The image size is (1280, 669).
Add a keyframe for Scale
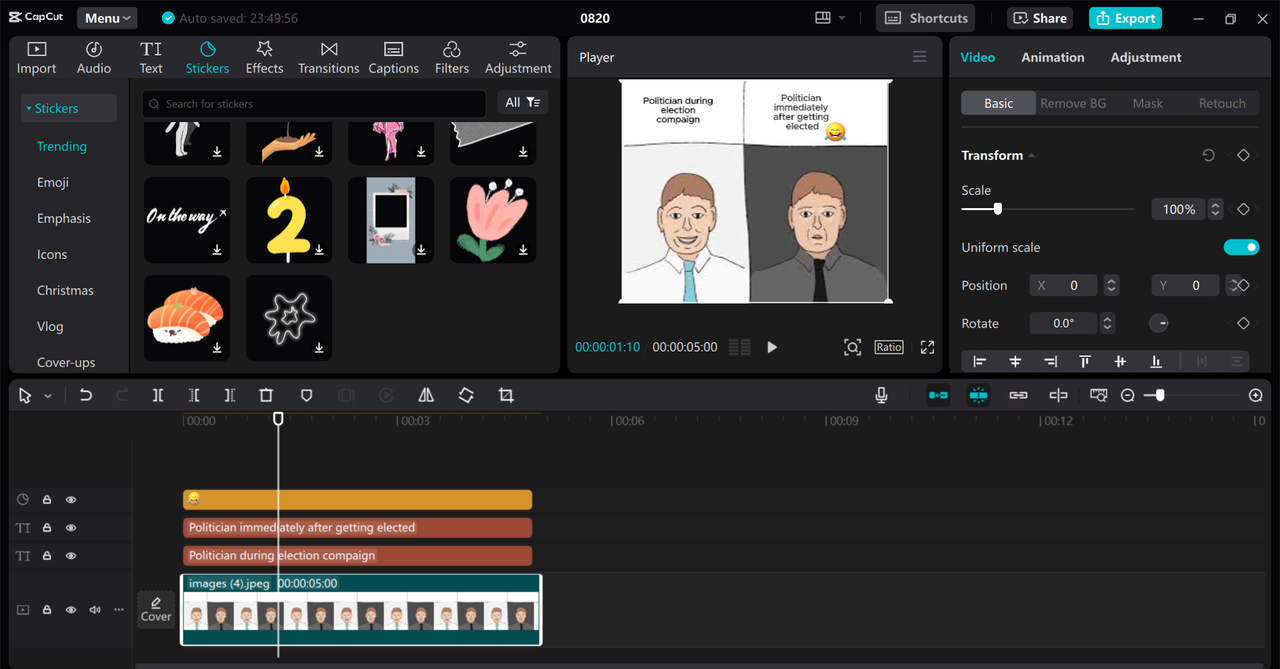click(1243, 209)
